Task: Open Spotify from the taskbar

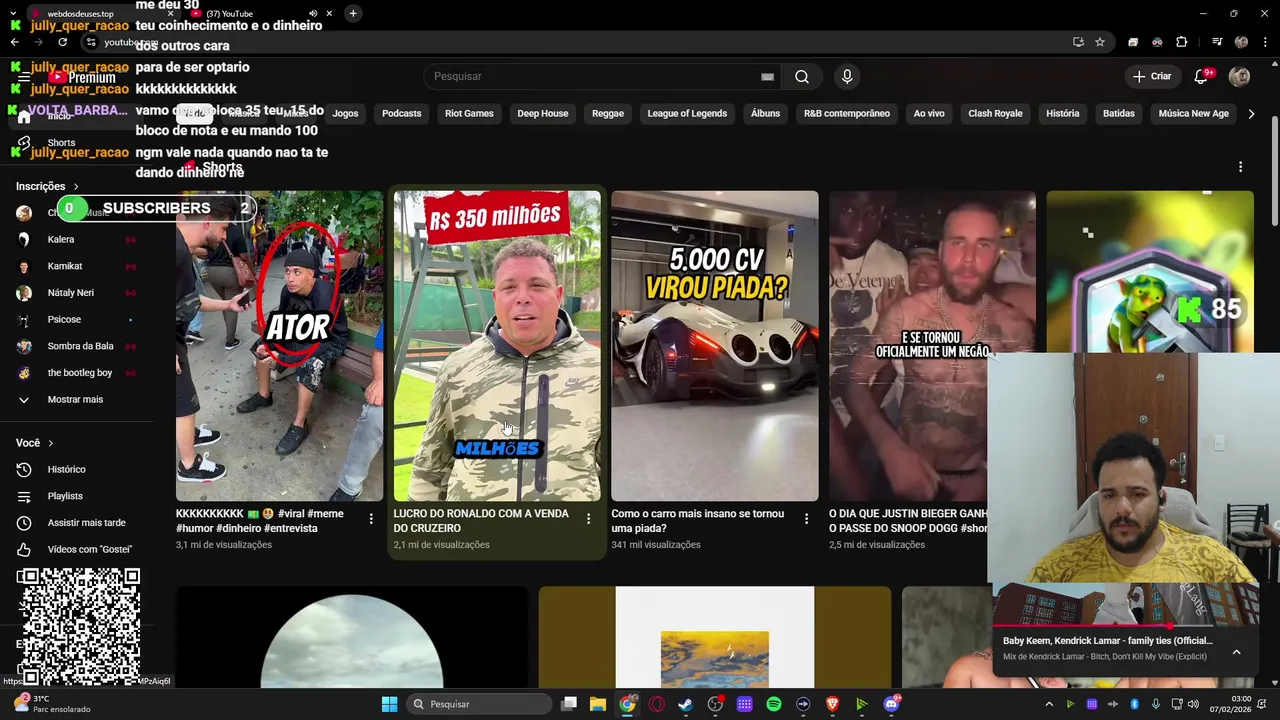Action: tap(774, 704)
